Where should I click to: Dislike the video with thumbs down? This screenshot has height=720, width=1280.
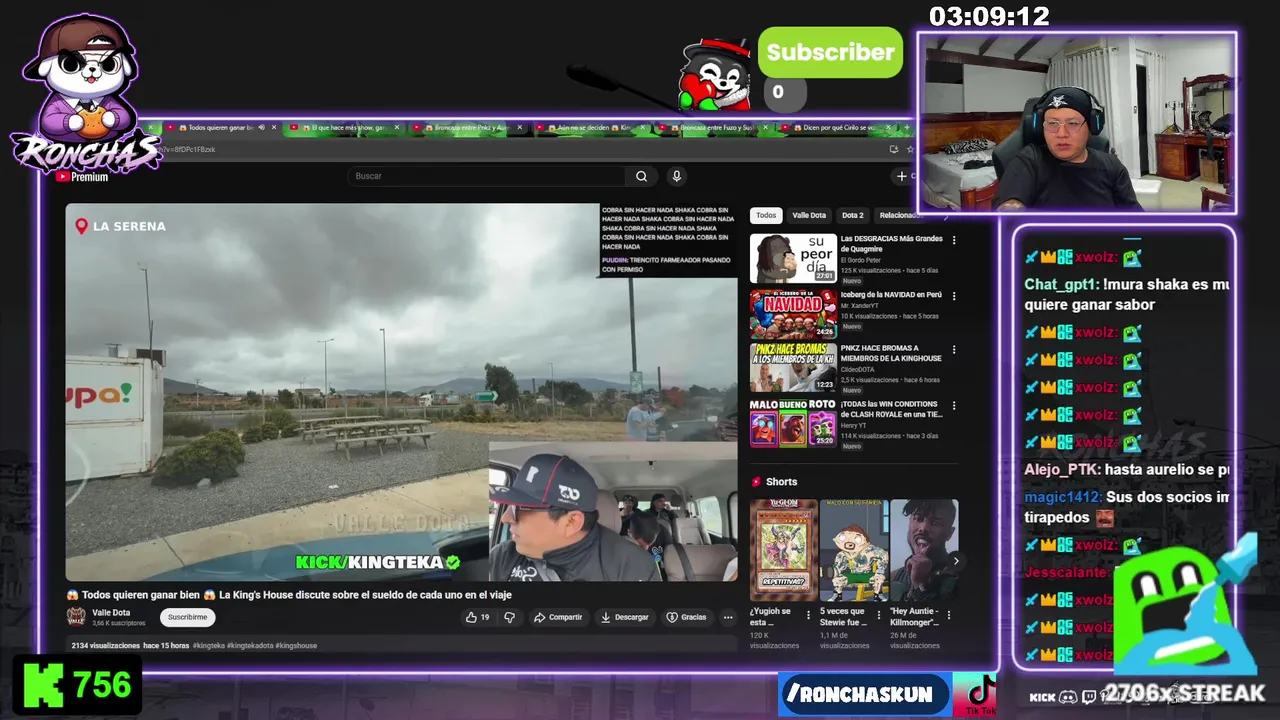coord(509,617)
